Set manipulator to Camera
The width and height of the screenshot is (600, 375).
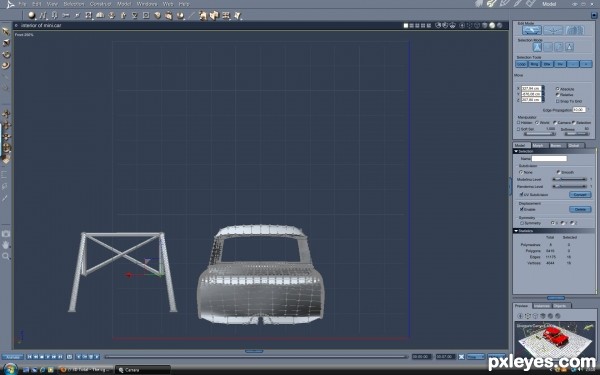tap(561, 122)
